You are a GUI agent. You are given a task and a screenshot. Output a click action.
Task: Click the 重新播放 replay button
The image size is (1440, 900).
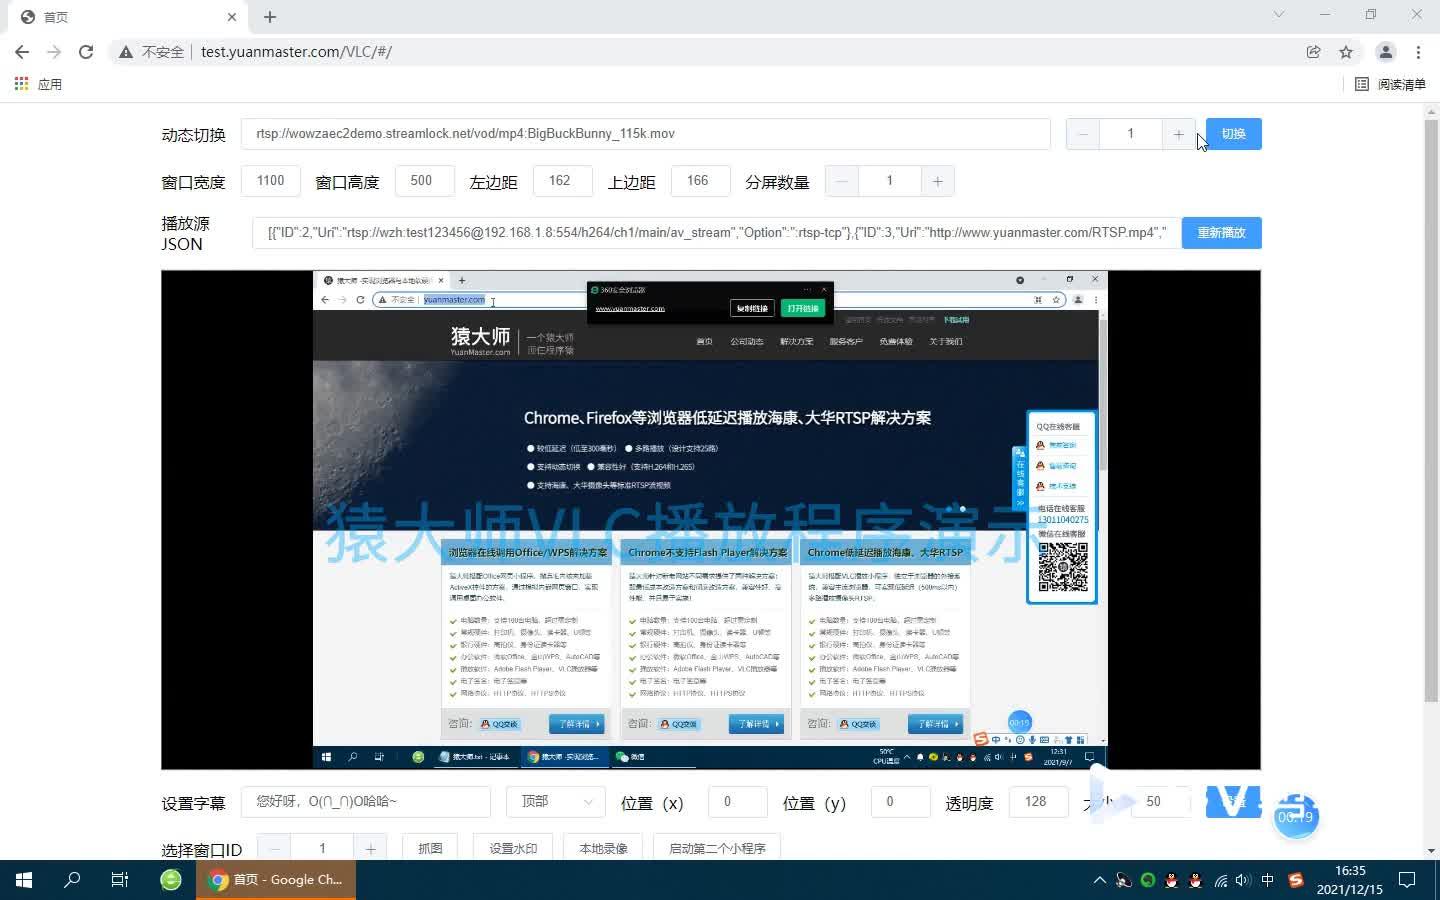click(x=1221, y=232)
